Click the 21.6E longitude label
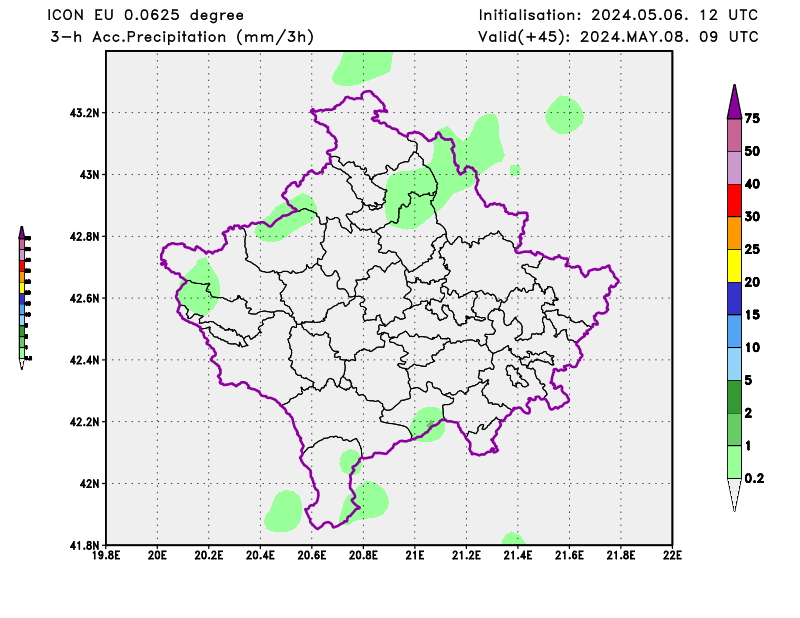The image size is (800, 618). [x=569, y=555]
